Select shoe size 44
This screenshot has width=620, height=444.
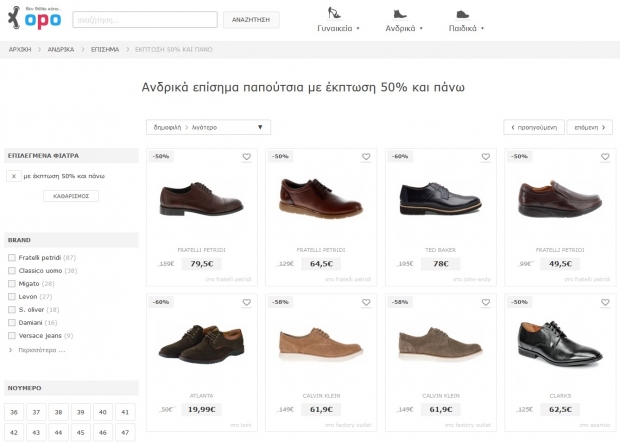(x=59, y=433)
